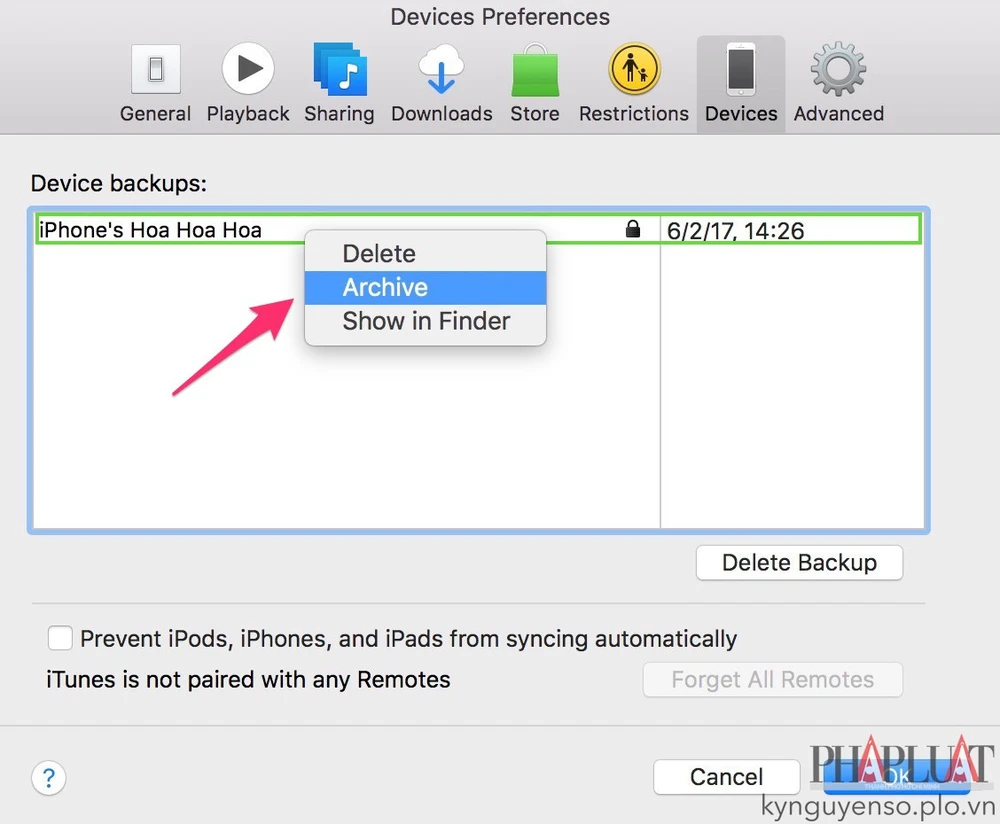Image resolution: width=1000 pixels, height=824 pixels.
Task: Switch to Sharing preferences music icon
Action: tap(339, 70)
